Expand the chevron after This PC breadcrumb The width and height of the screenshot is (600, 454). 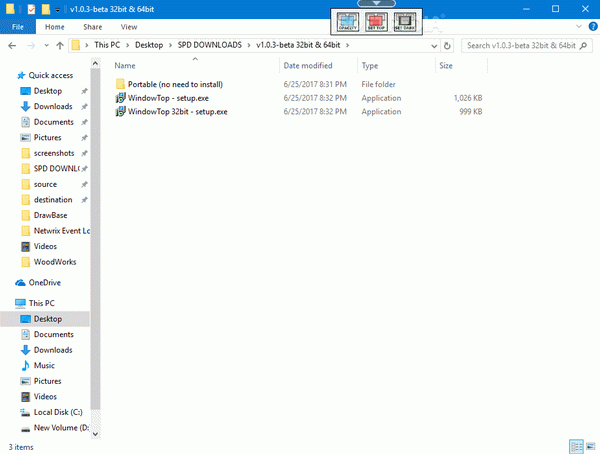(x=128, y=46)
